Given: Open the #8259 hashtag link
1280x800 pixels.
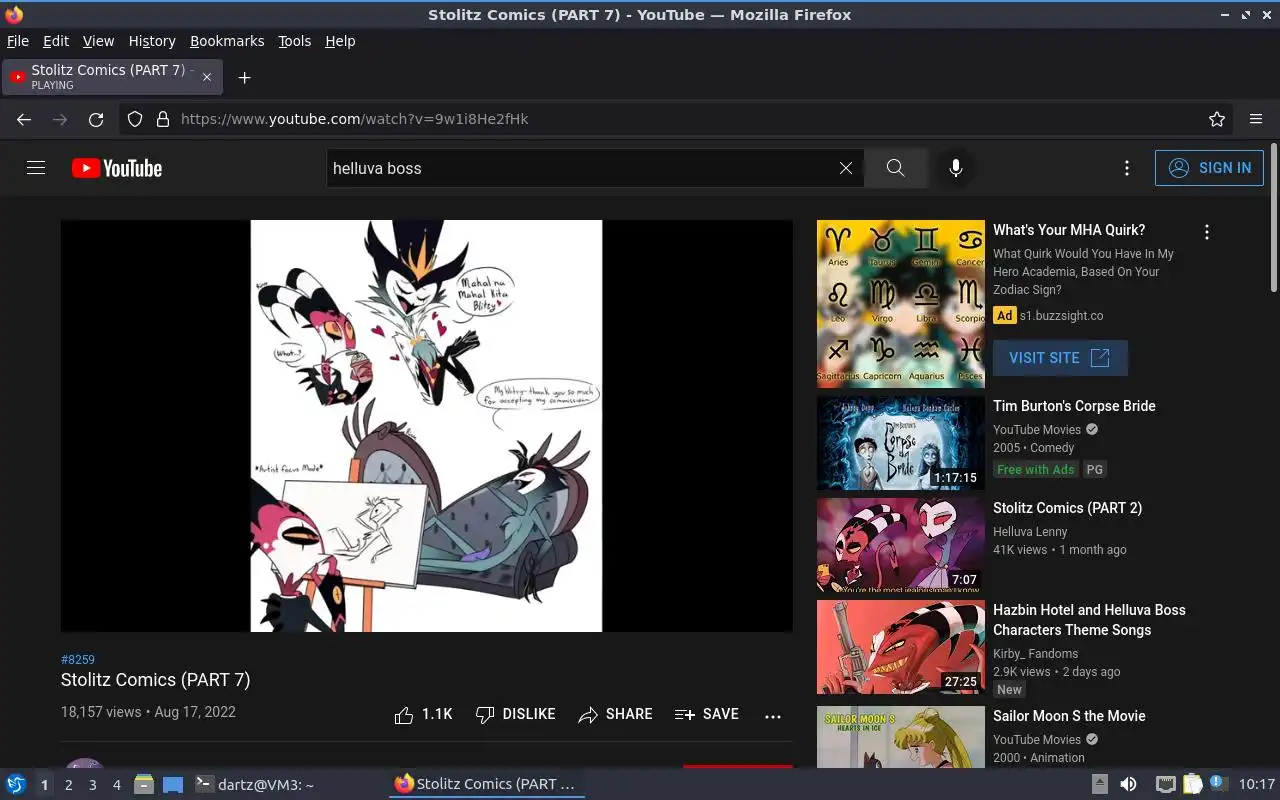Looking at the screenshot, I should point(78,660).
